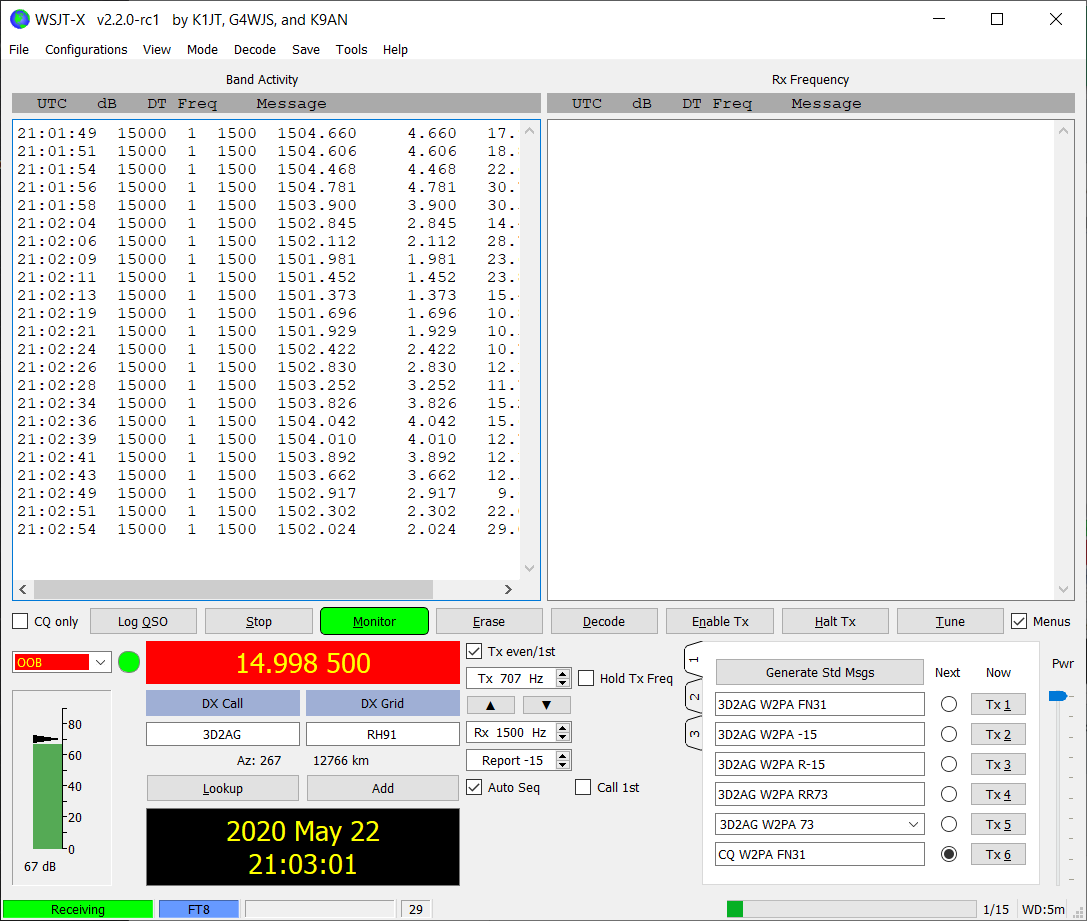Click Rx Frequency scroll up arrow

click(1063, 130)
